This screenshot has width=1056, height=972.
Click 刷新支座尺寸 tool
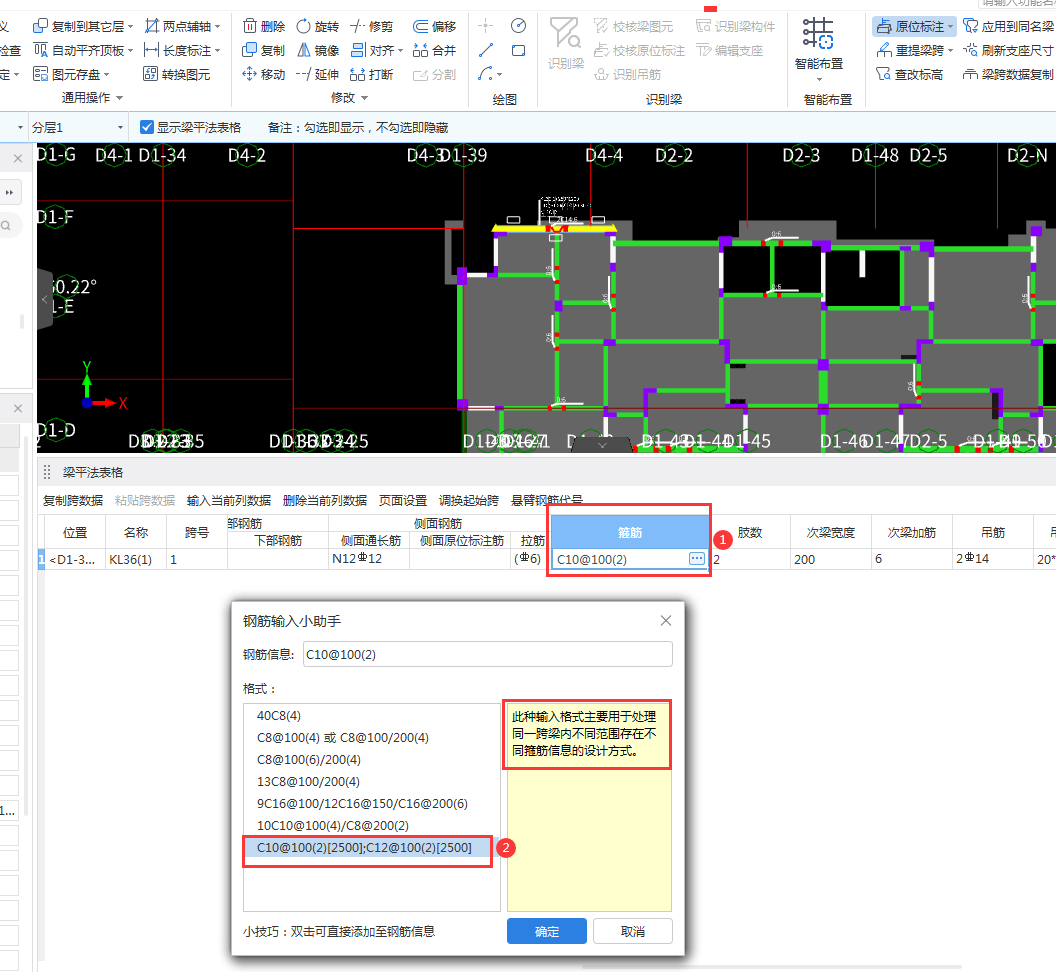(x=1009, y=51)
